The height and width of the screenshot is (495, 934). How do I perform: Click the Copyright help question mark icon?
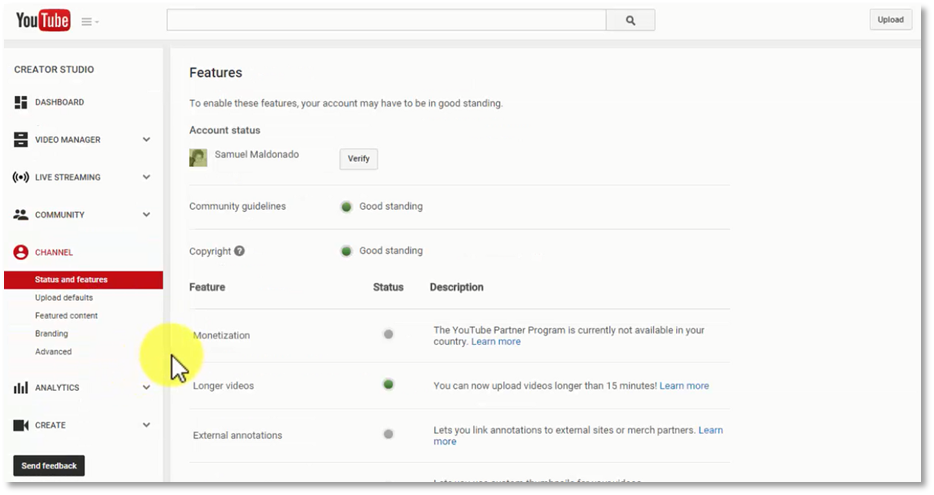(239, 251)
